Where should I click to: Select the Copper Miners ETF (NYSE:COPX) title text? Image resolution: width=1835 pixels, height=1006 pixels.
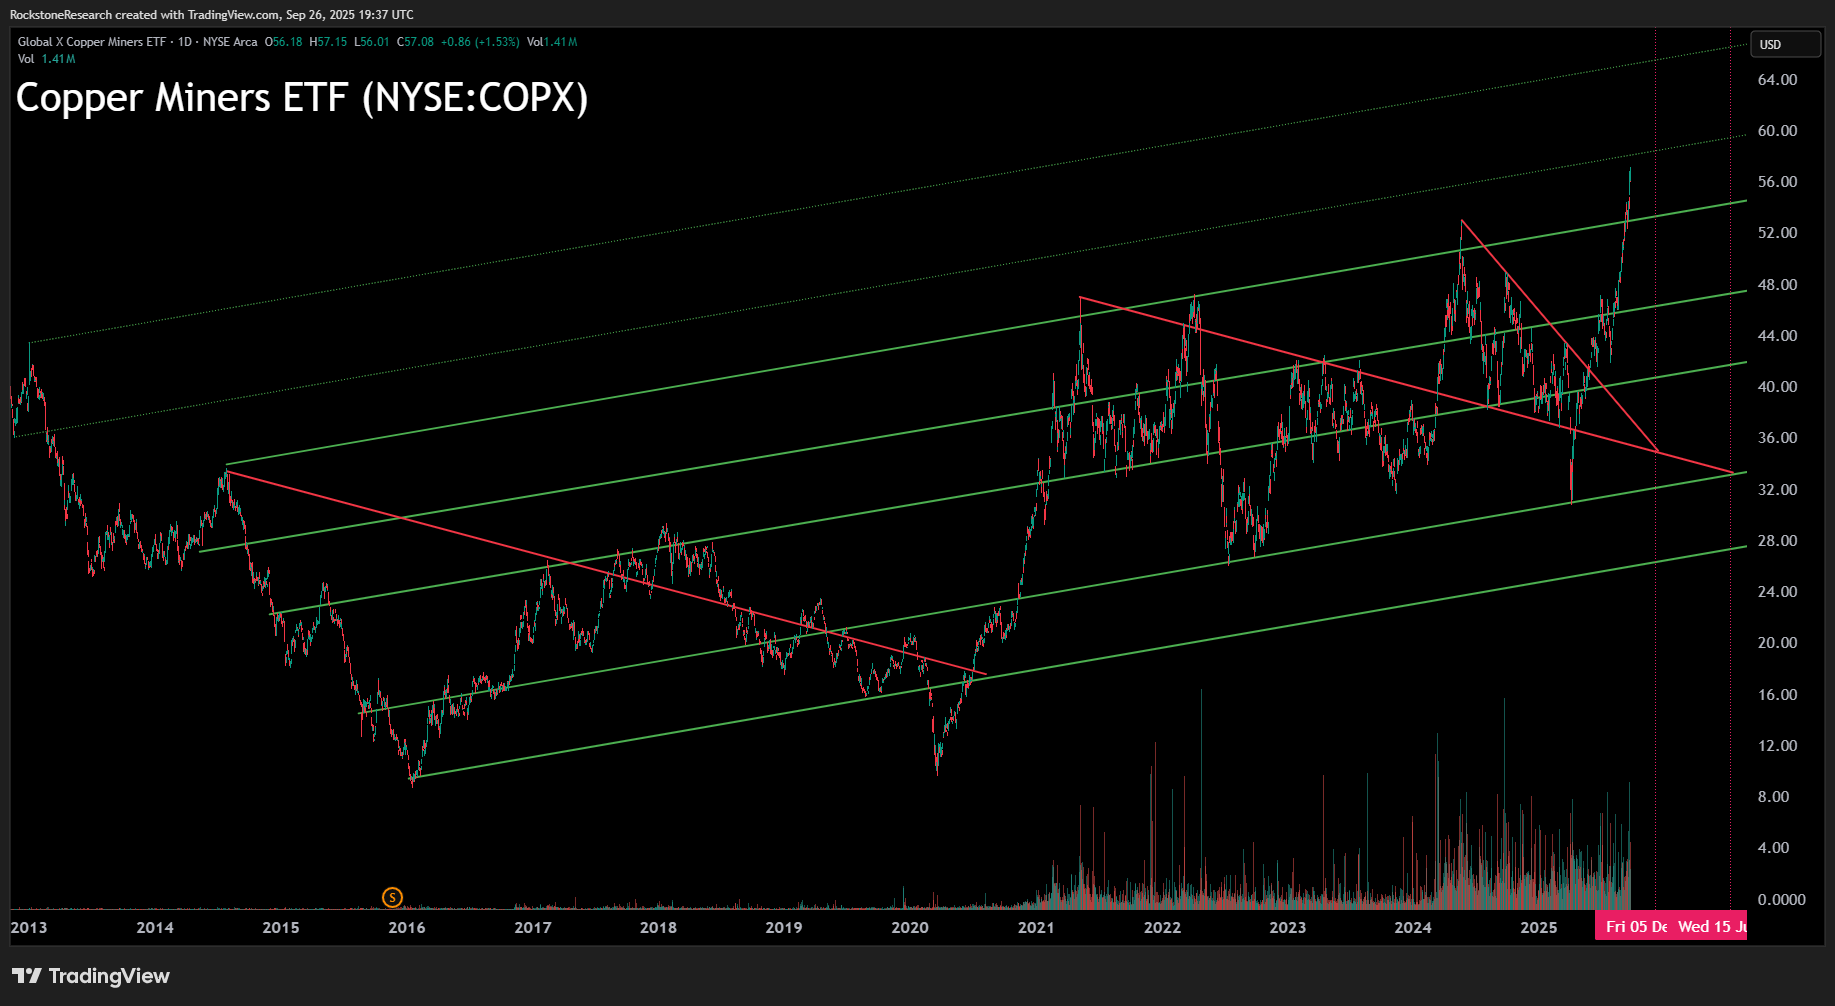point(302,98)
